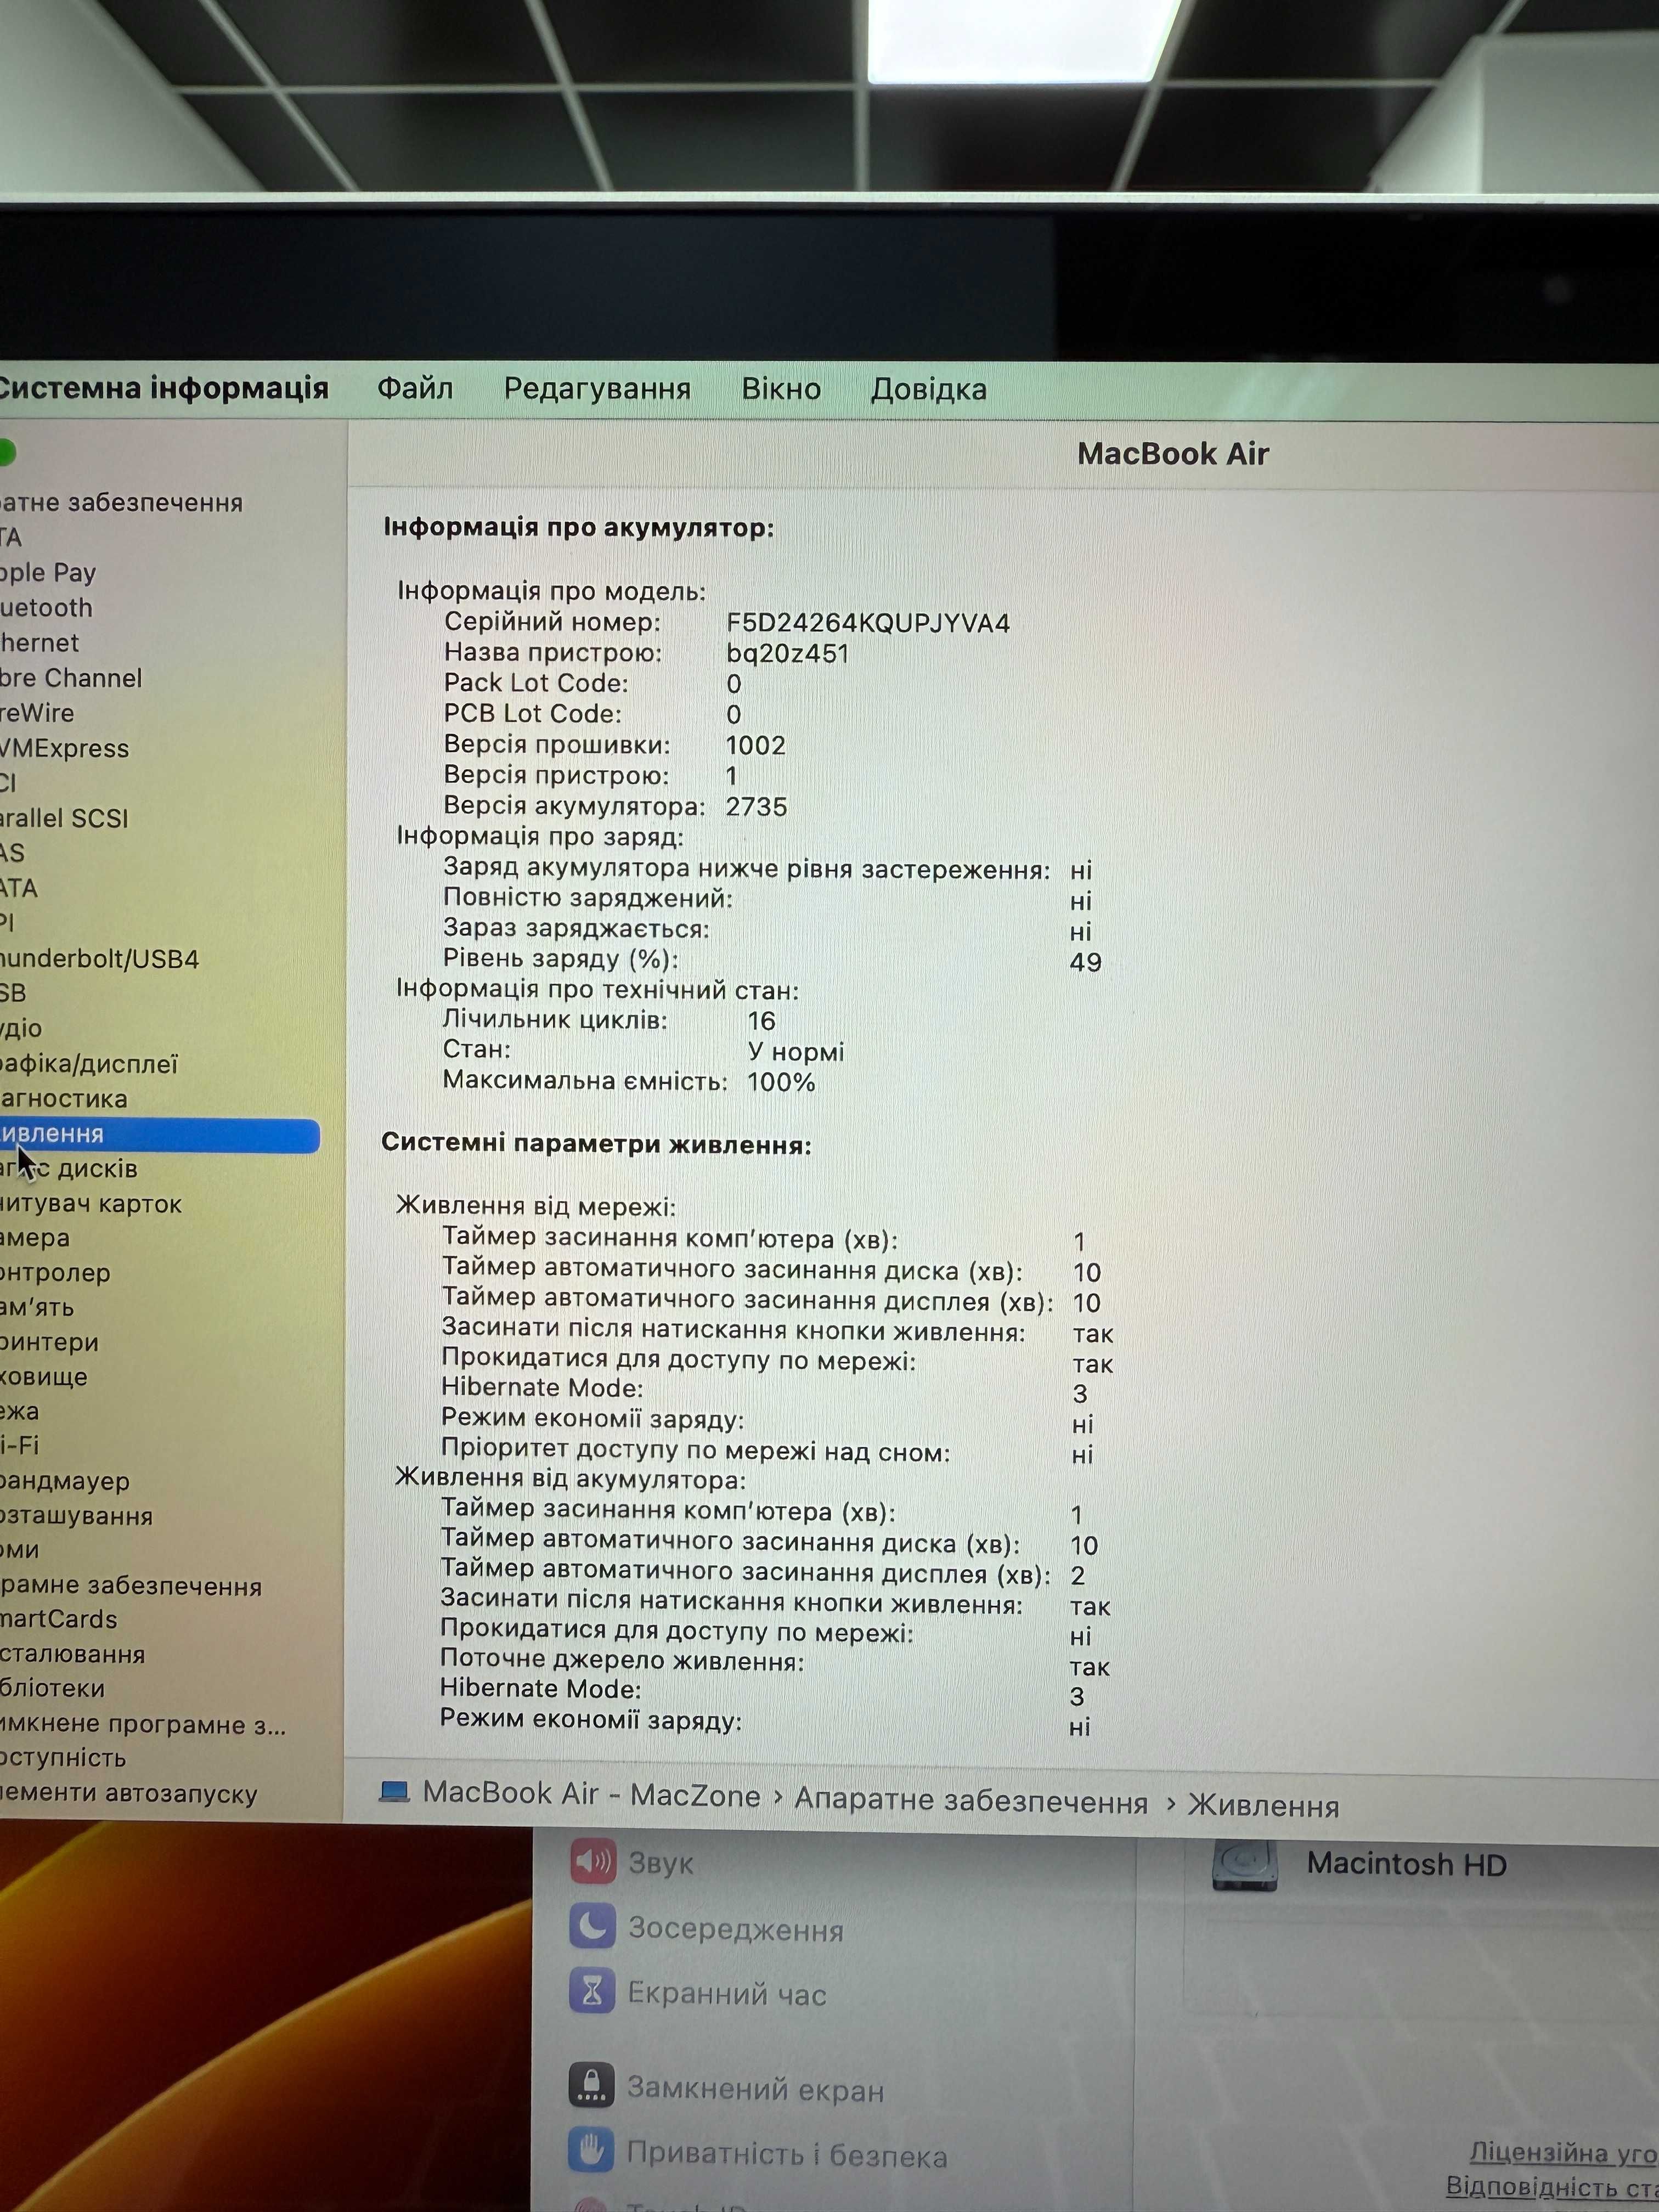1659x2212 pixels.
Task: Select the Apple Pay sidebar entry
Action: coord(48,573)
